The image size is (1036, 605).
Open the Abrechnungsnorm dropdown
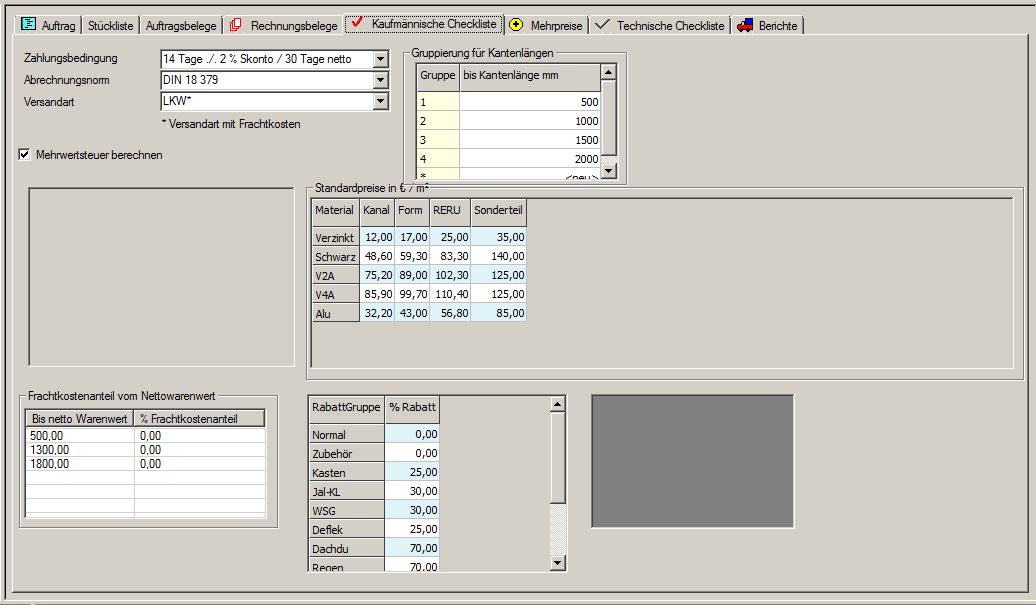click(x=380, y=80)
